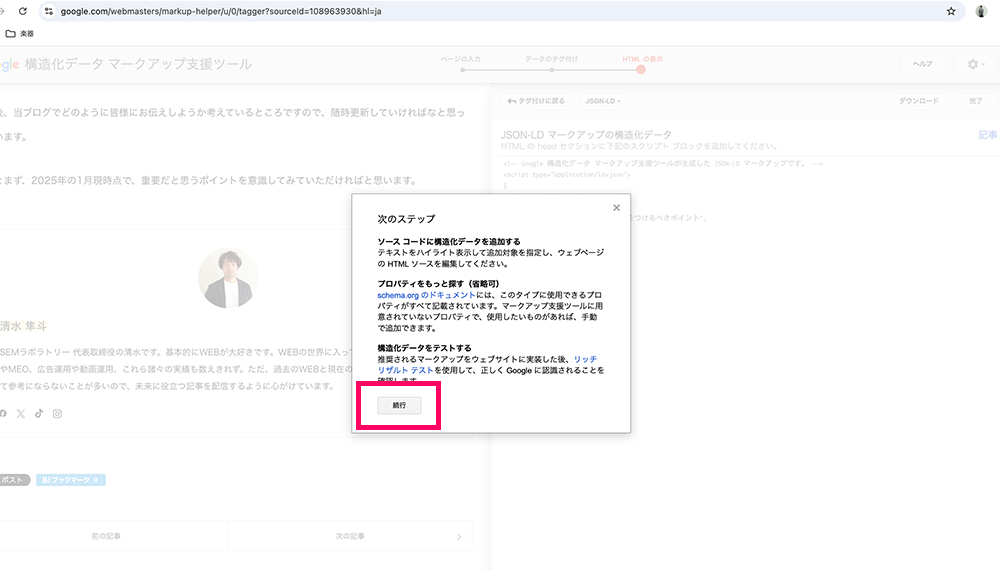Open the author's X social icon
Viewport: 1000px width, 570px height.
pos(21,414)
